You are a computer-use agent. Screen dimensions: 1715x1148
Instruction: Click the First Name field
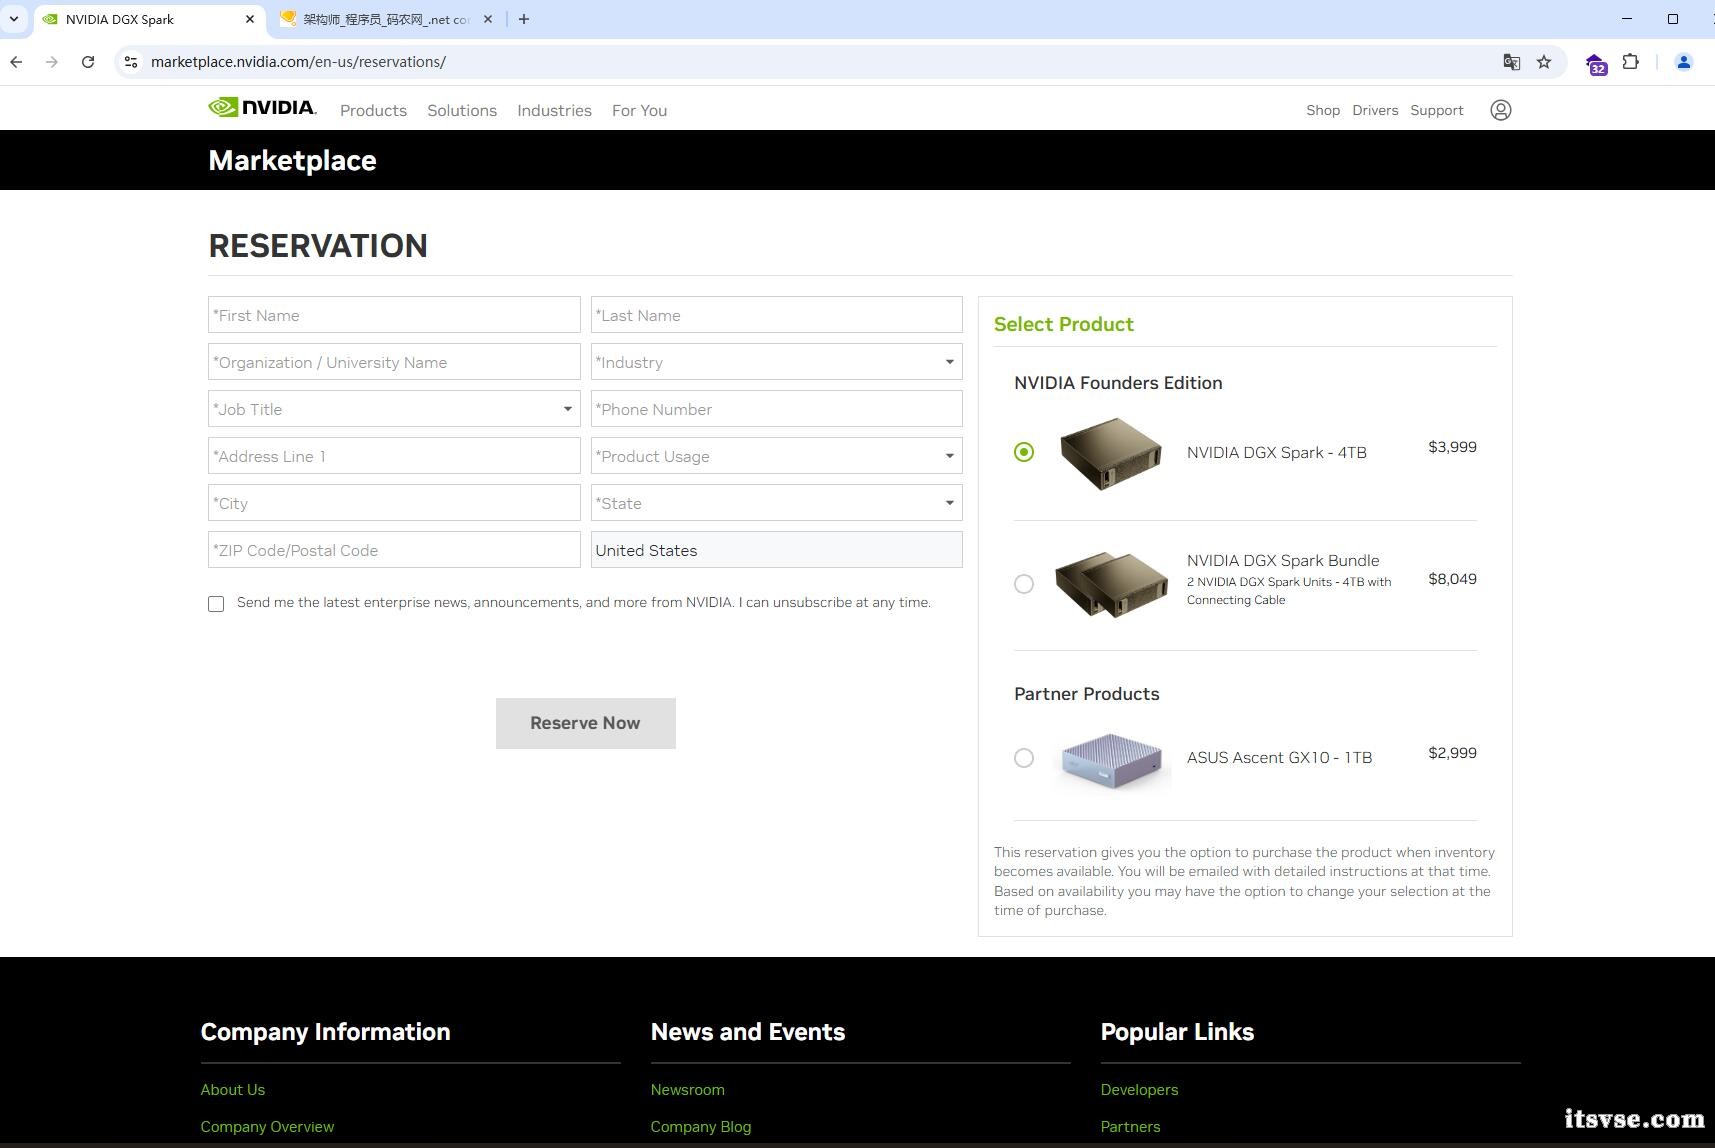[x=394, y=315]
